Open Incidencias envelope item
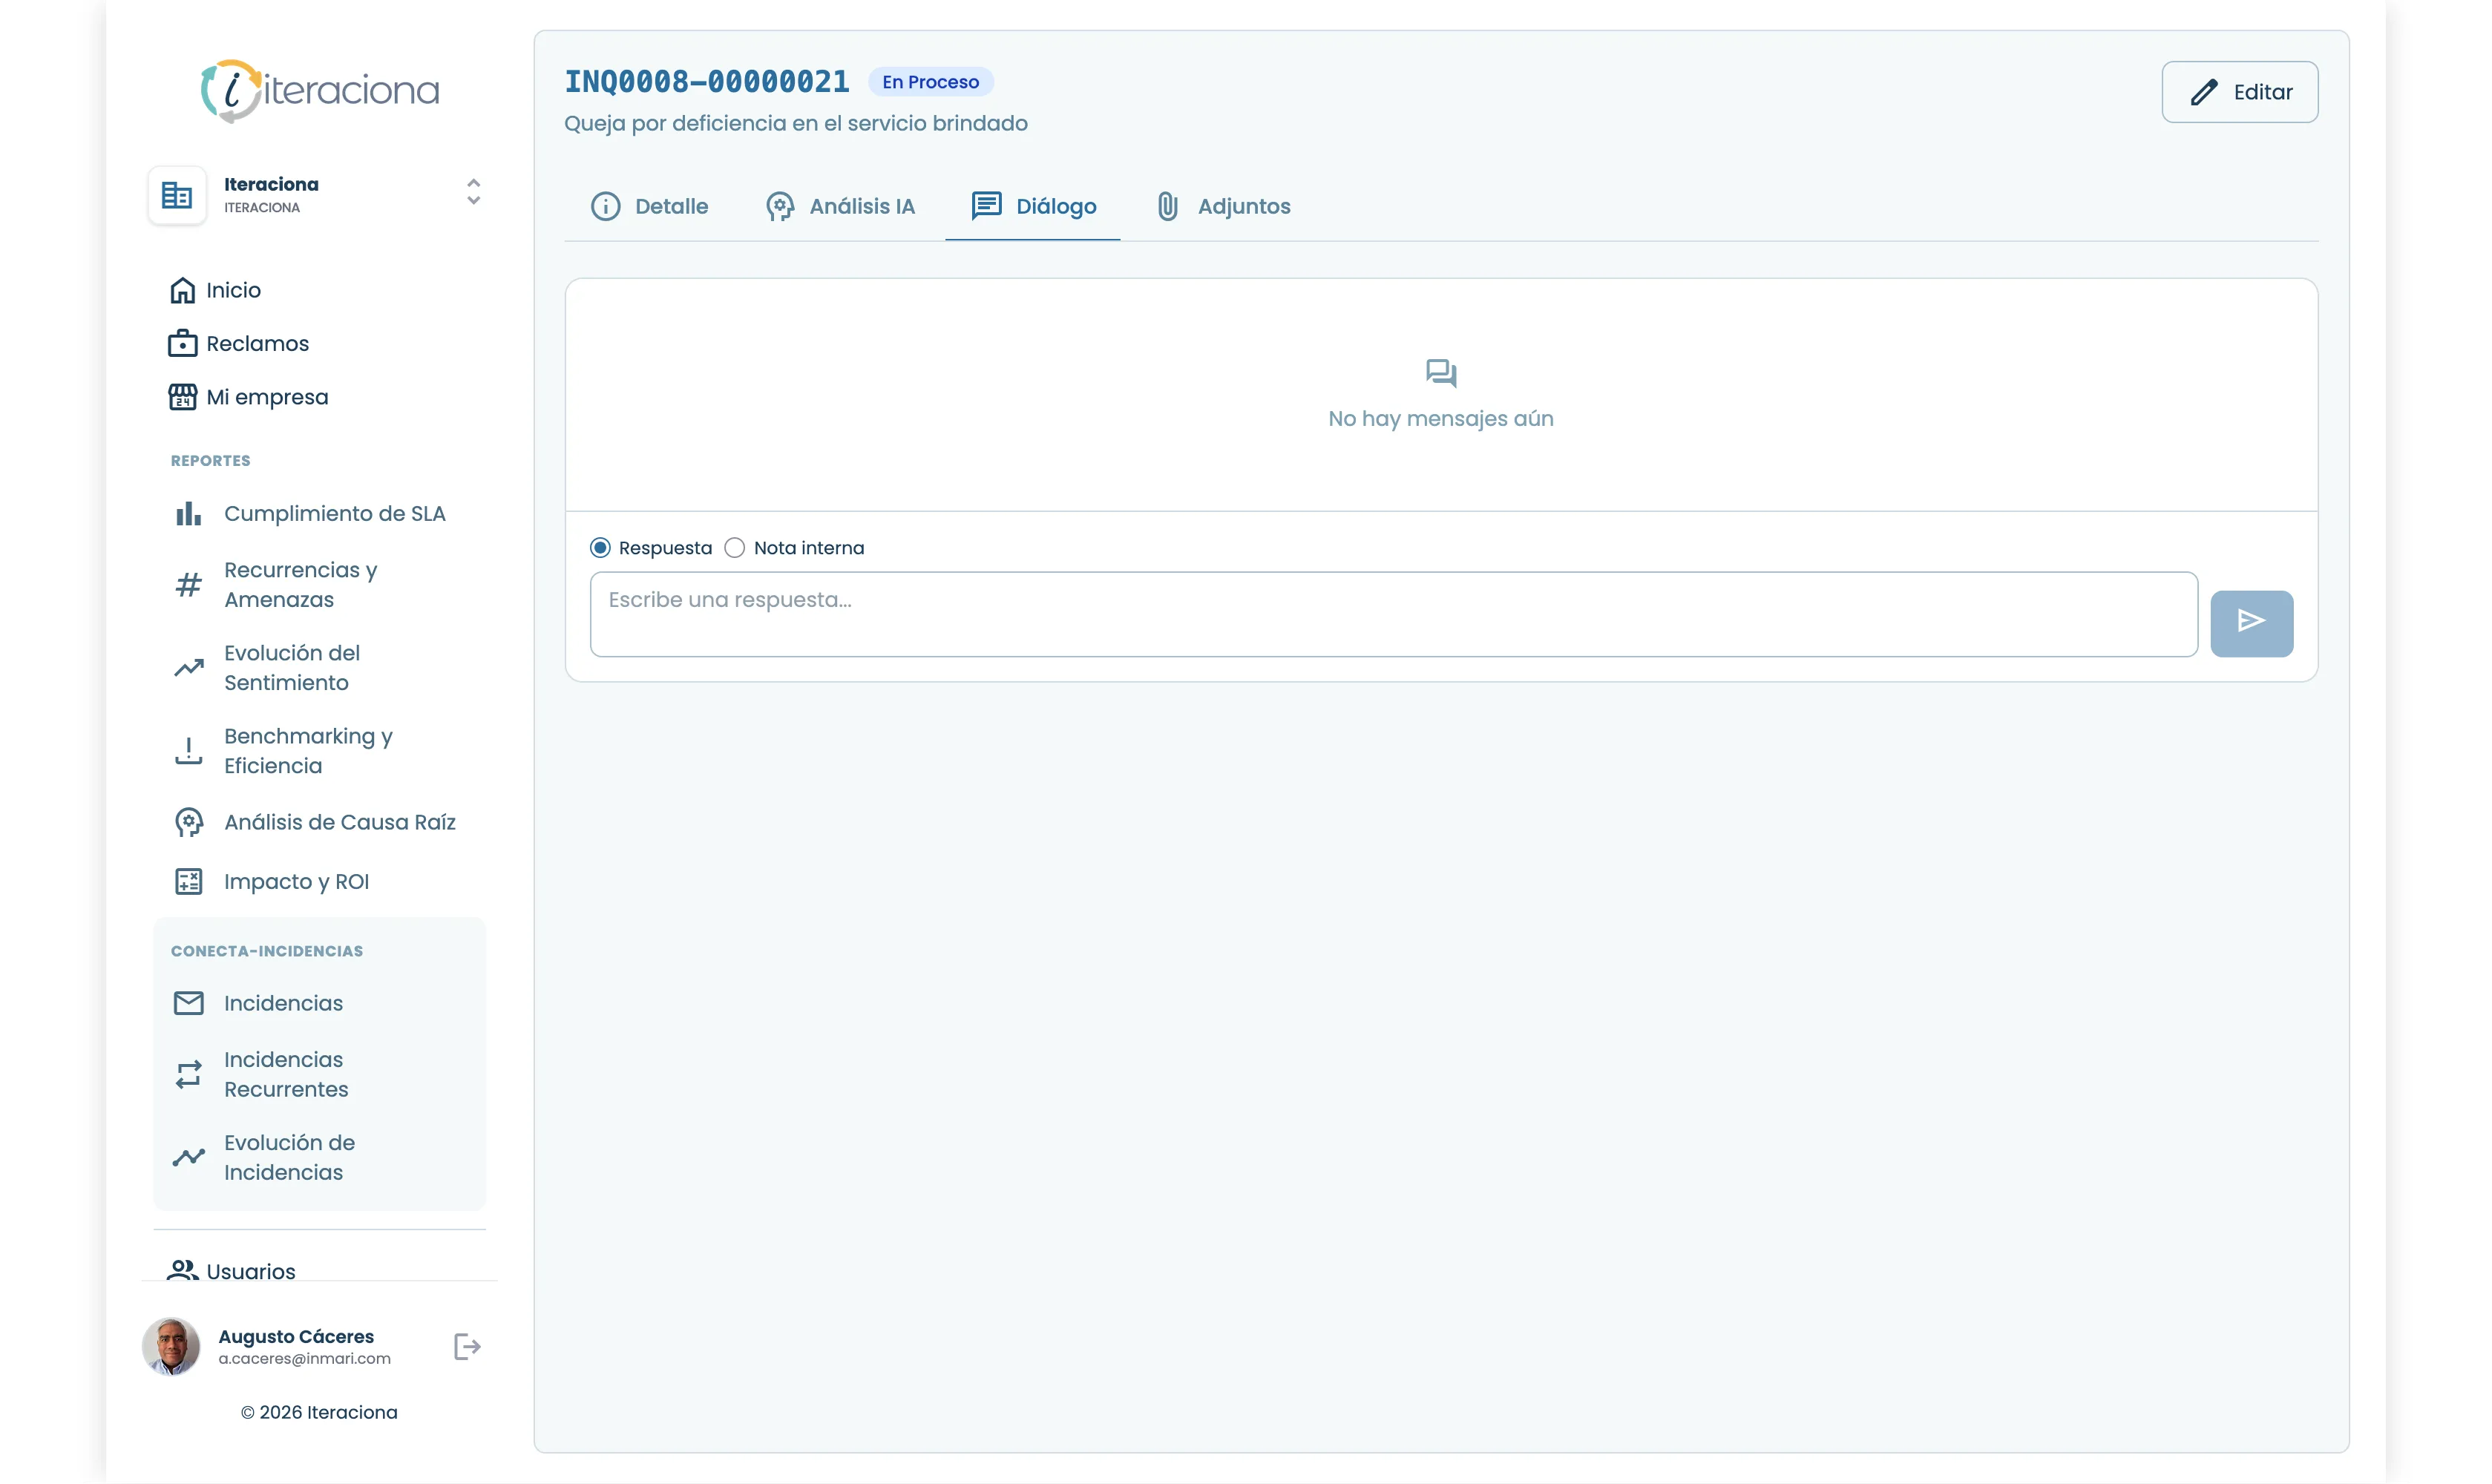This screenshot has width=2492, height=1484. point(283,1003)
